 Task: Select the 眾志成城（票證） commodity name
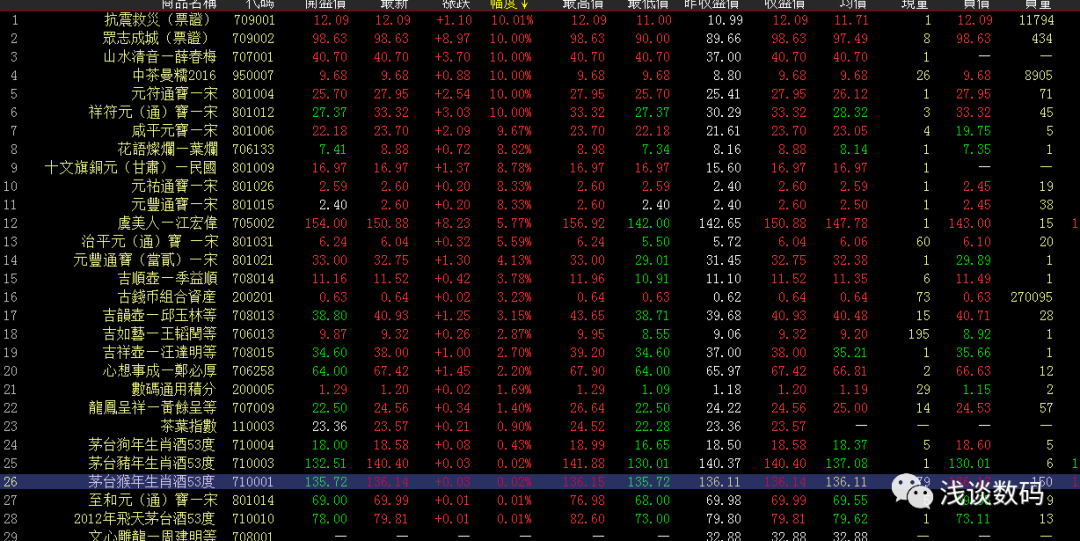160,39
